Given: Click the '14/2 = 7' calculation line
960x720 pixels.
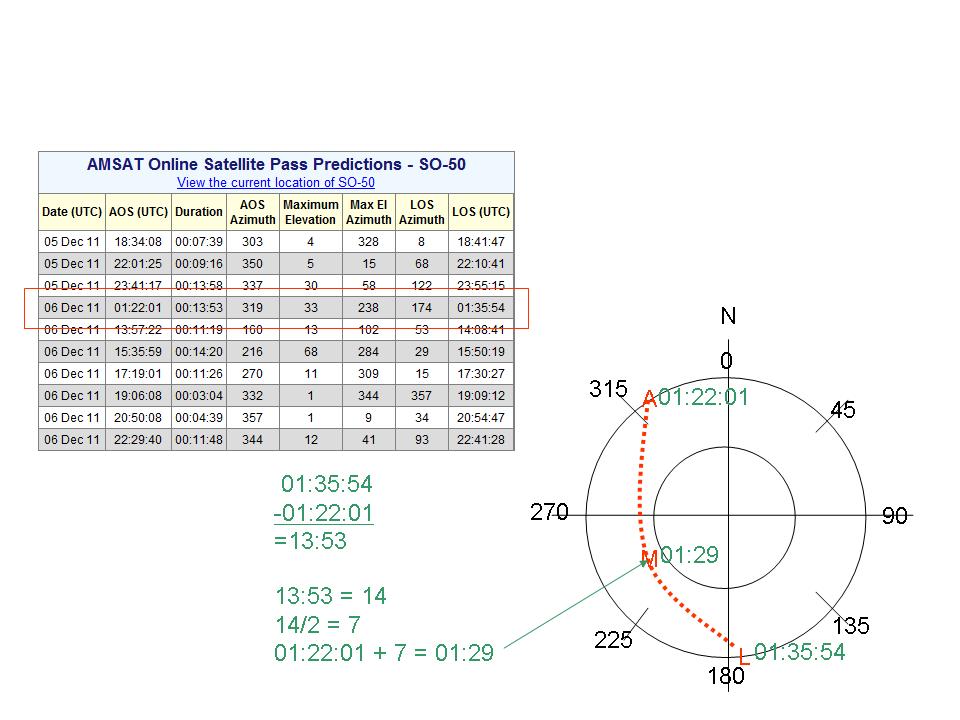Looking at the screenshot, I should (318, 625).
